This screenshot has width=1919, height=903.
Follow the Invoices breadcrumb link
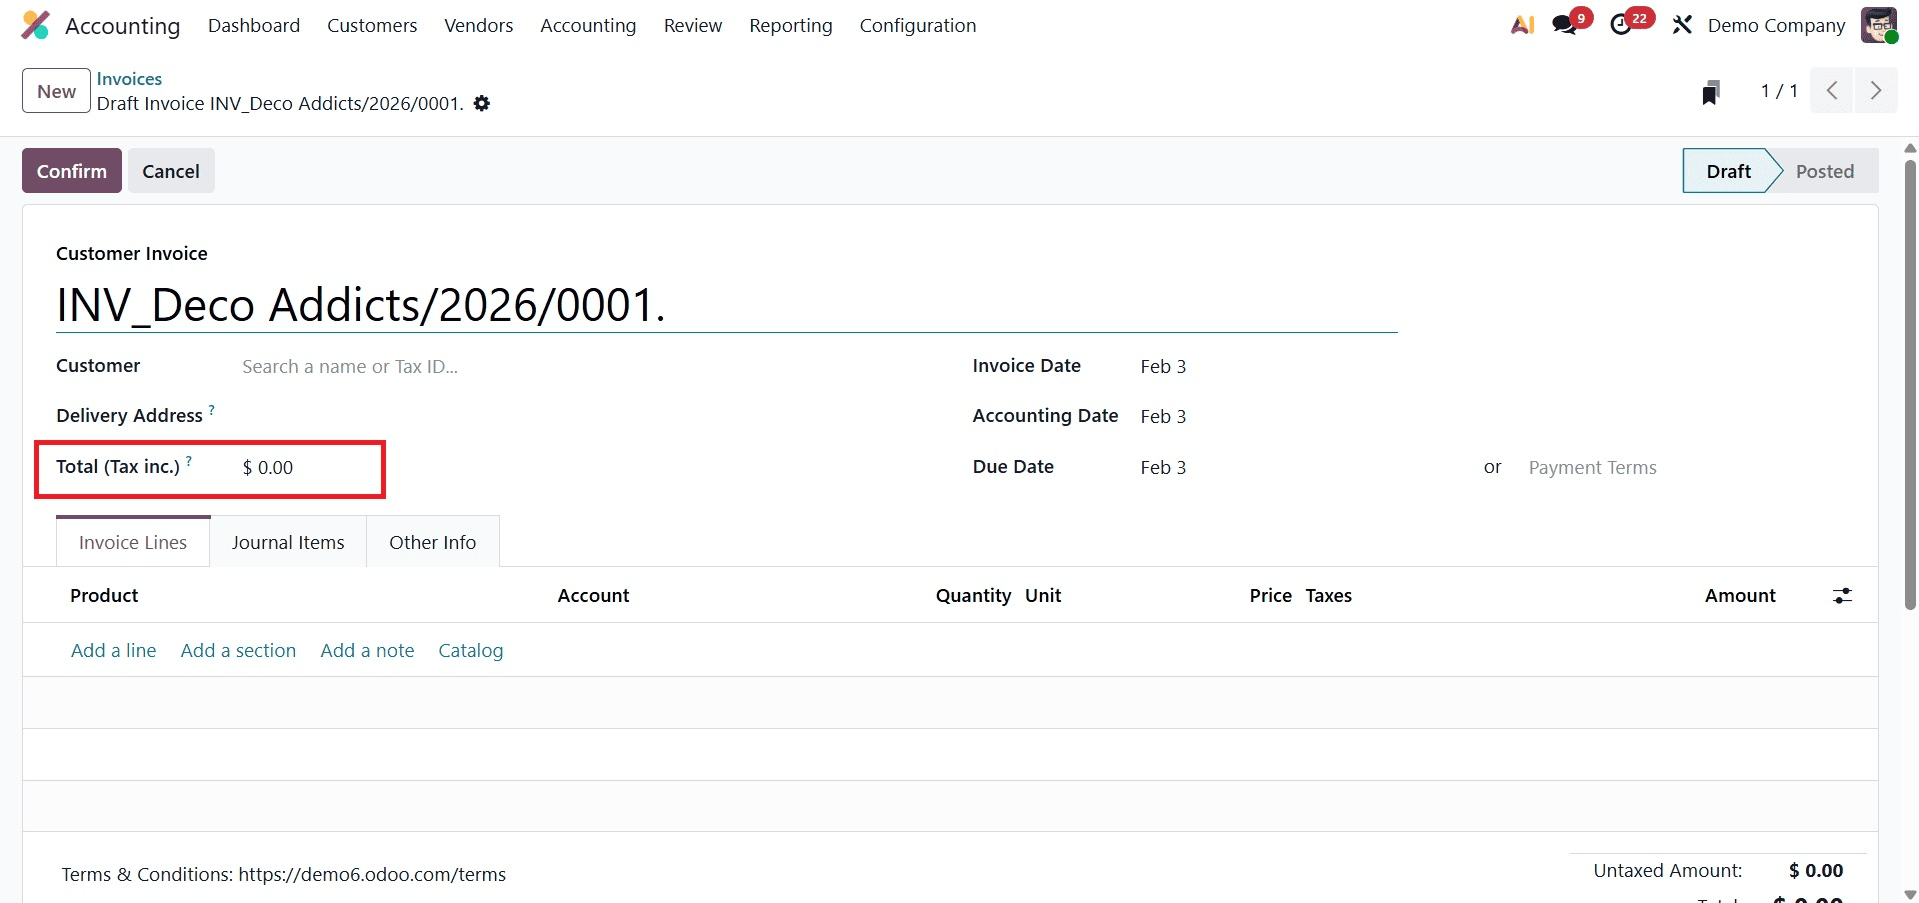(129, 78)
